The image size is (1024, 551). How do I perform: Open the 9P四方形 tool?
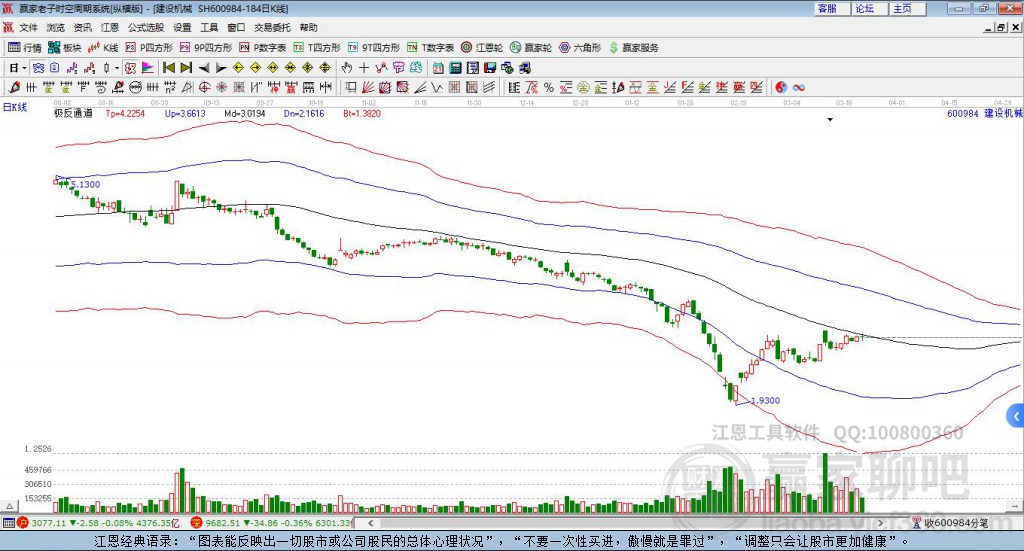coord(206,48)
